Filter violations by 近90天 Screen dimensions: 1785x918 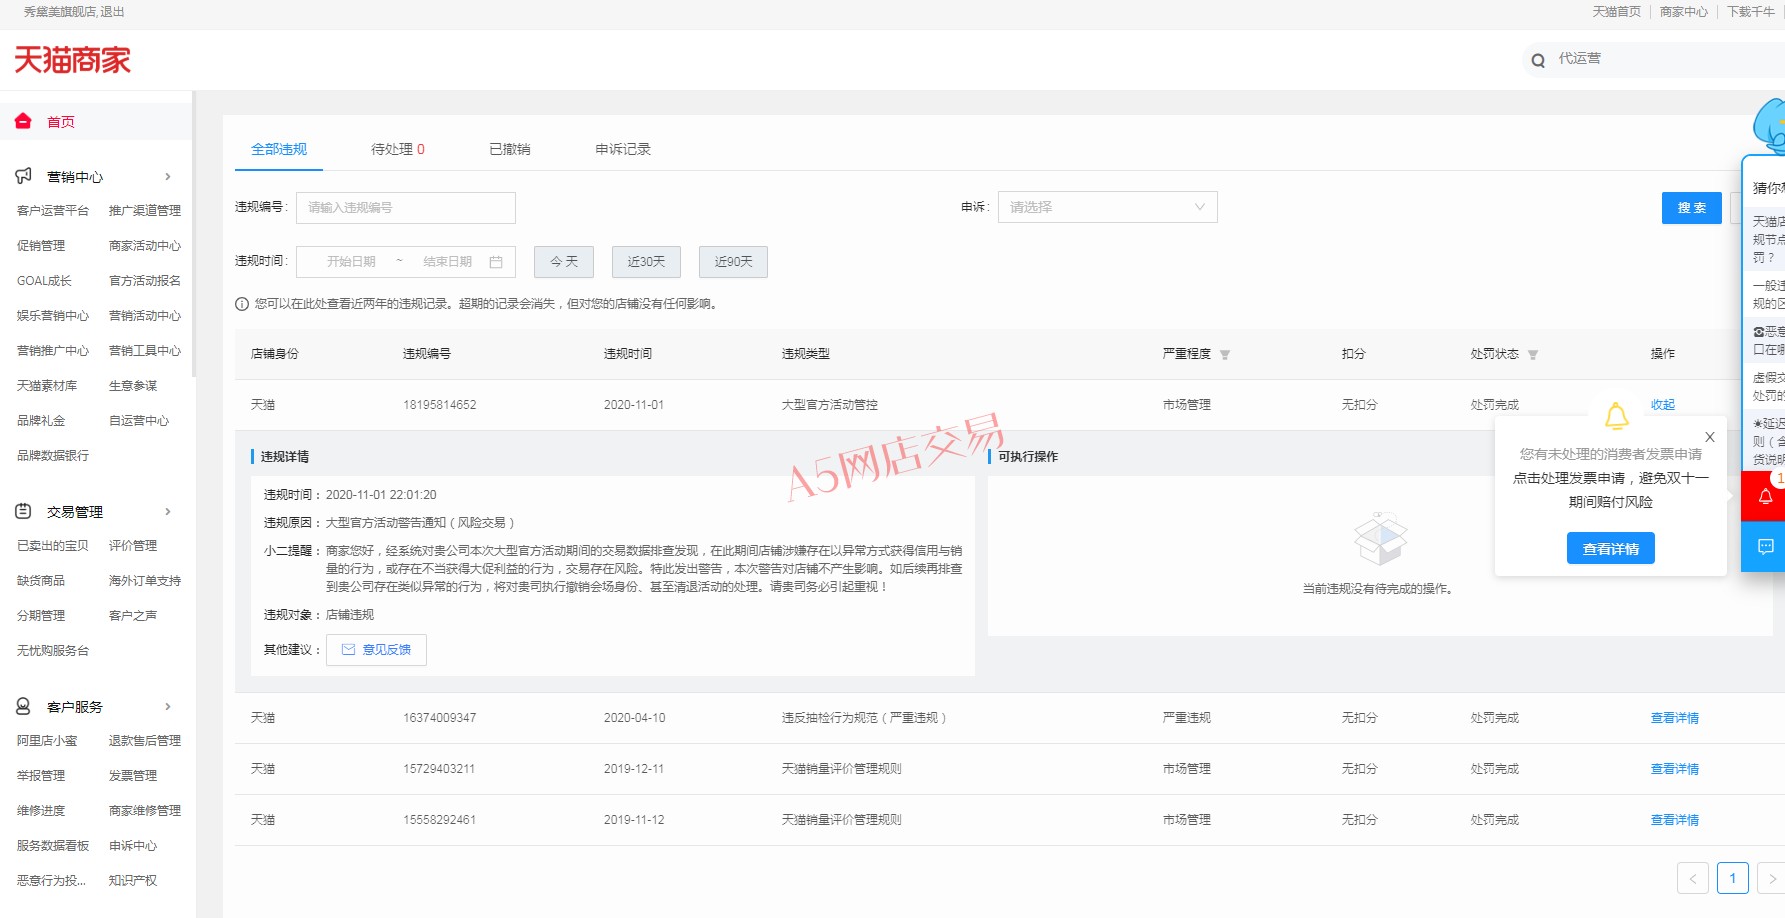click(733, 261)
